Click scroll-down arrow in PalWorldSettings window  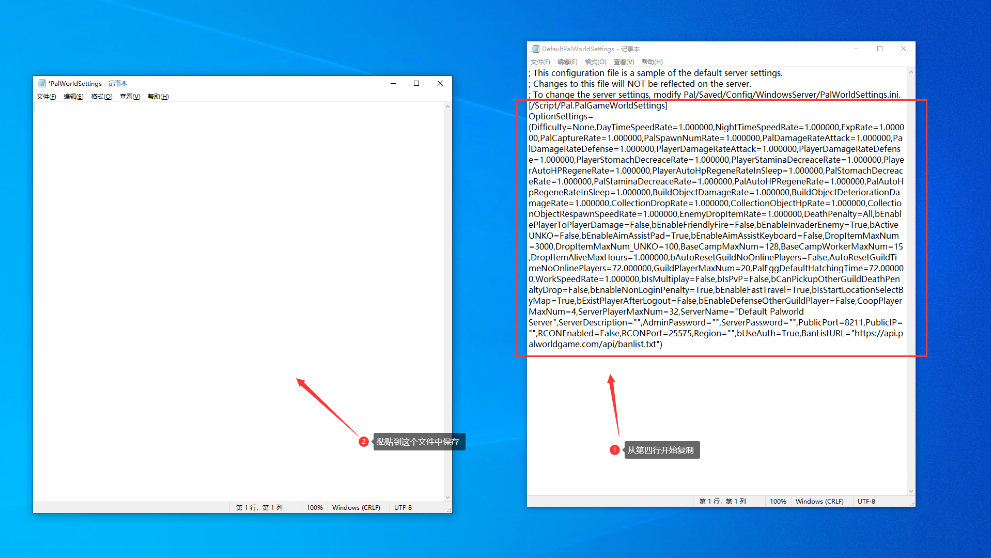click(x=447, y=497)
